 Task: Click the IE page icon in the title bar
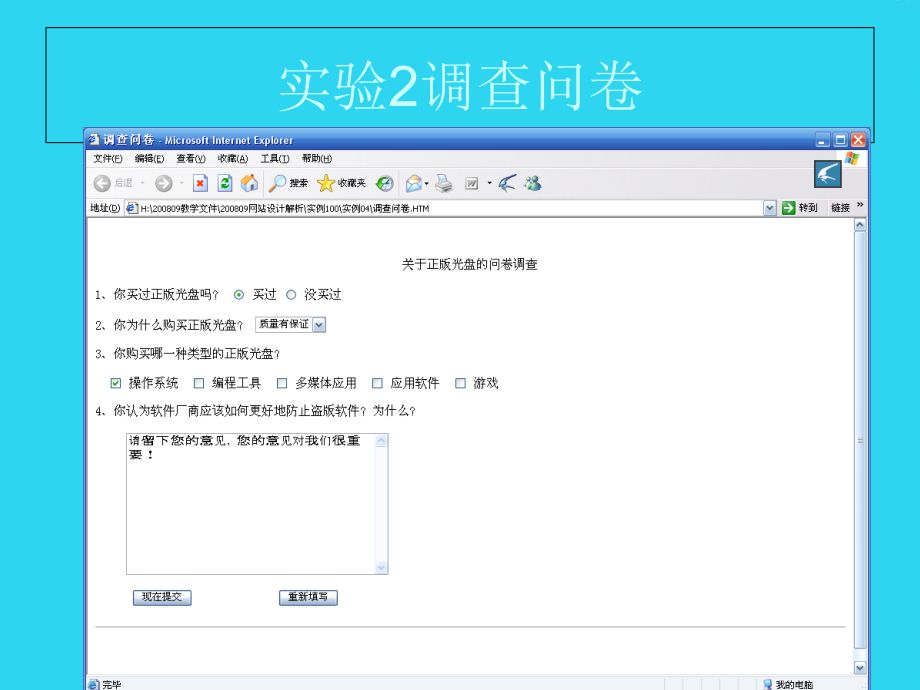click(x=93, y=140)
